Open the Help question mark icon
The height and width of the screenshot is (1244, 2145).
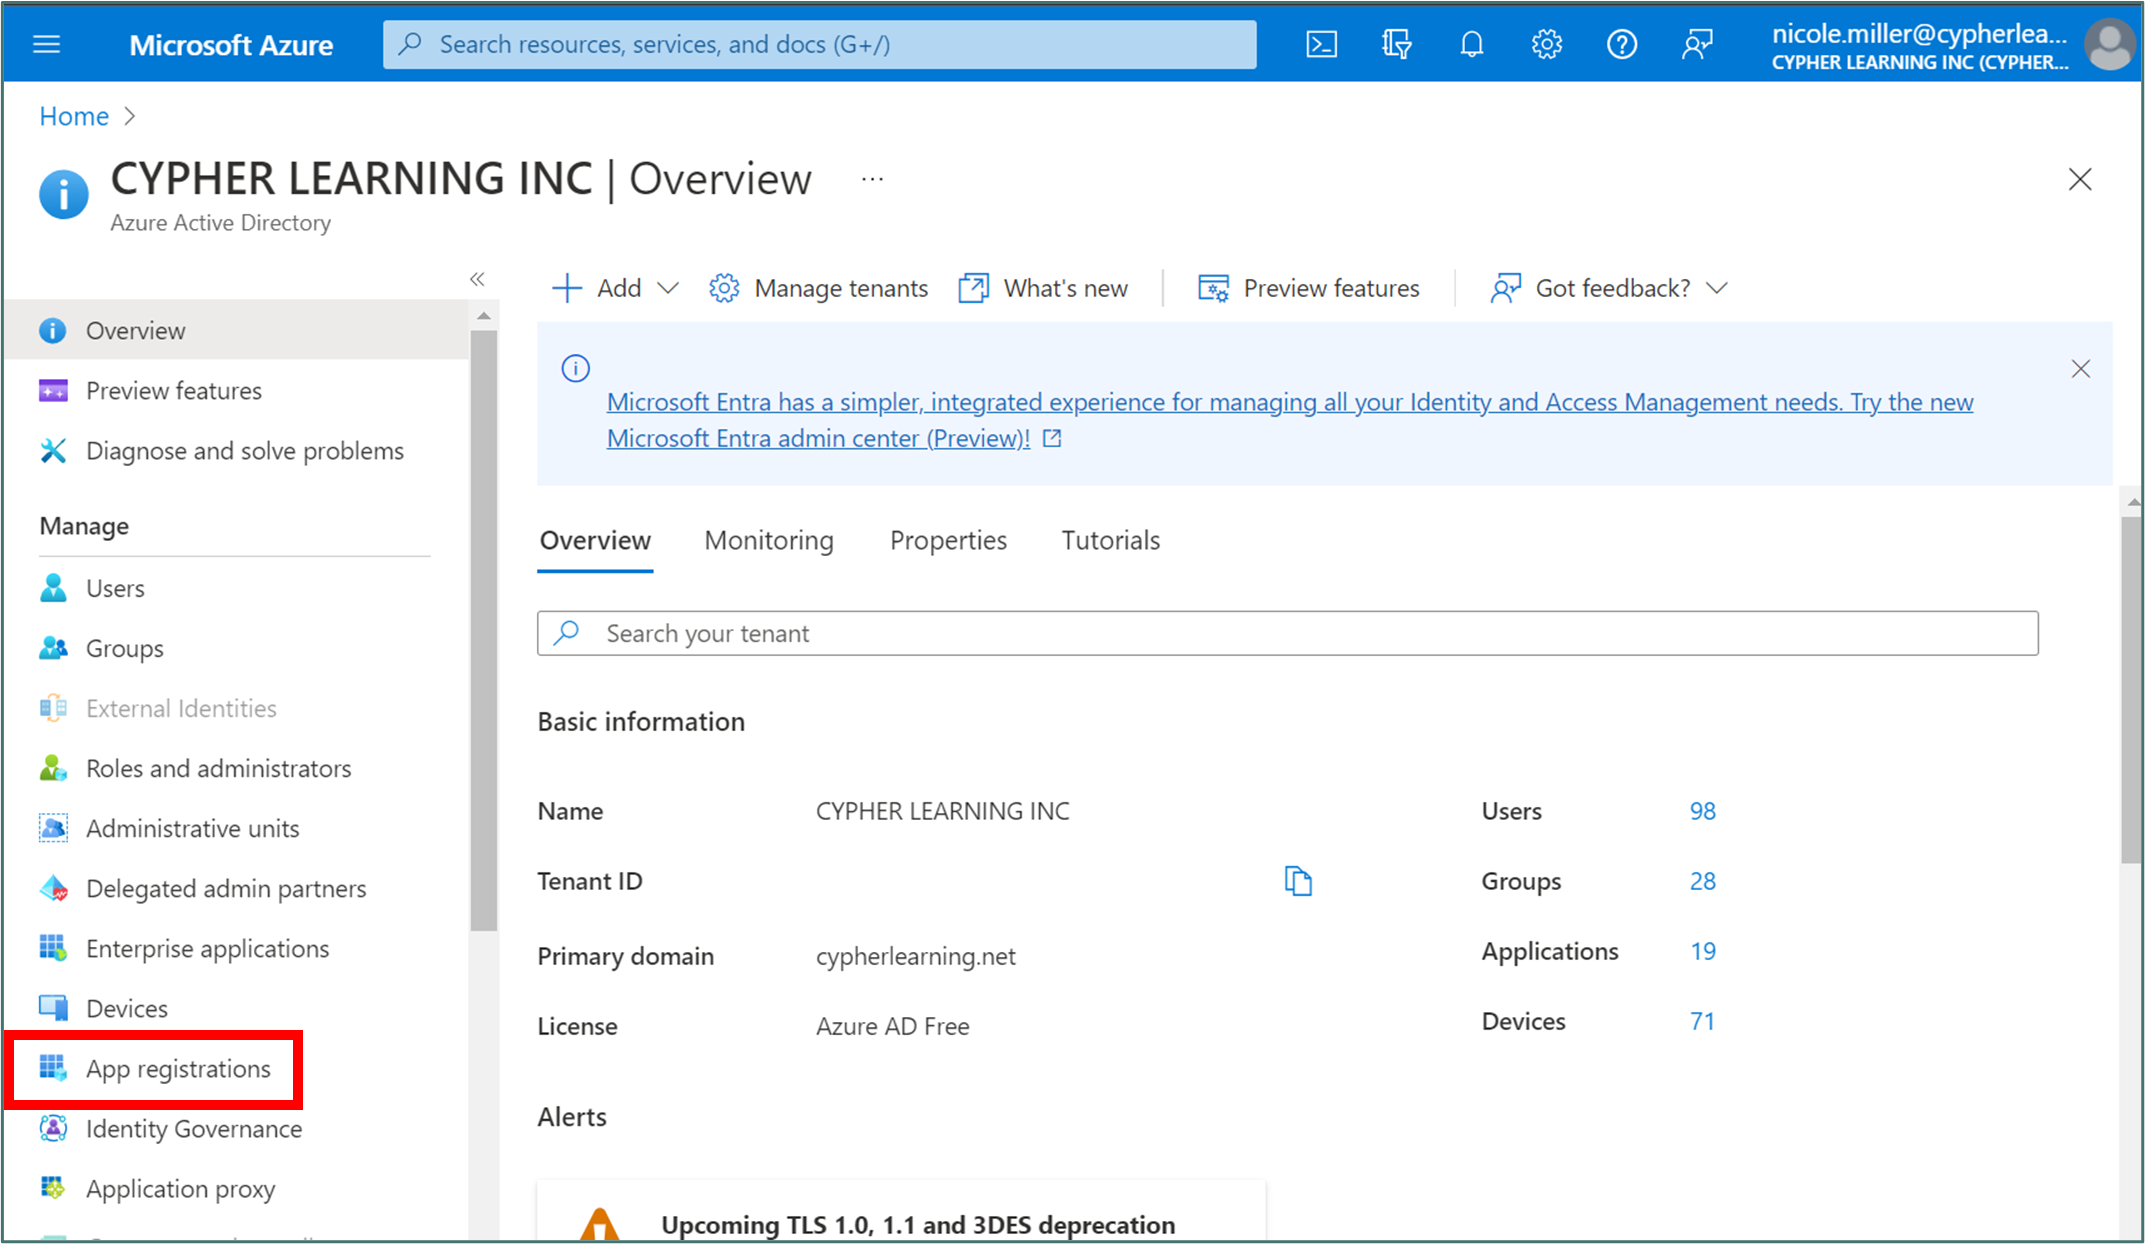pyautogui.click(x=1621, y=44)
